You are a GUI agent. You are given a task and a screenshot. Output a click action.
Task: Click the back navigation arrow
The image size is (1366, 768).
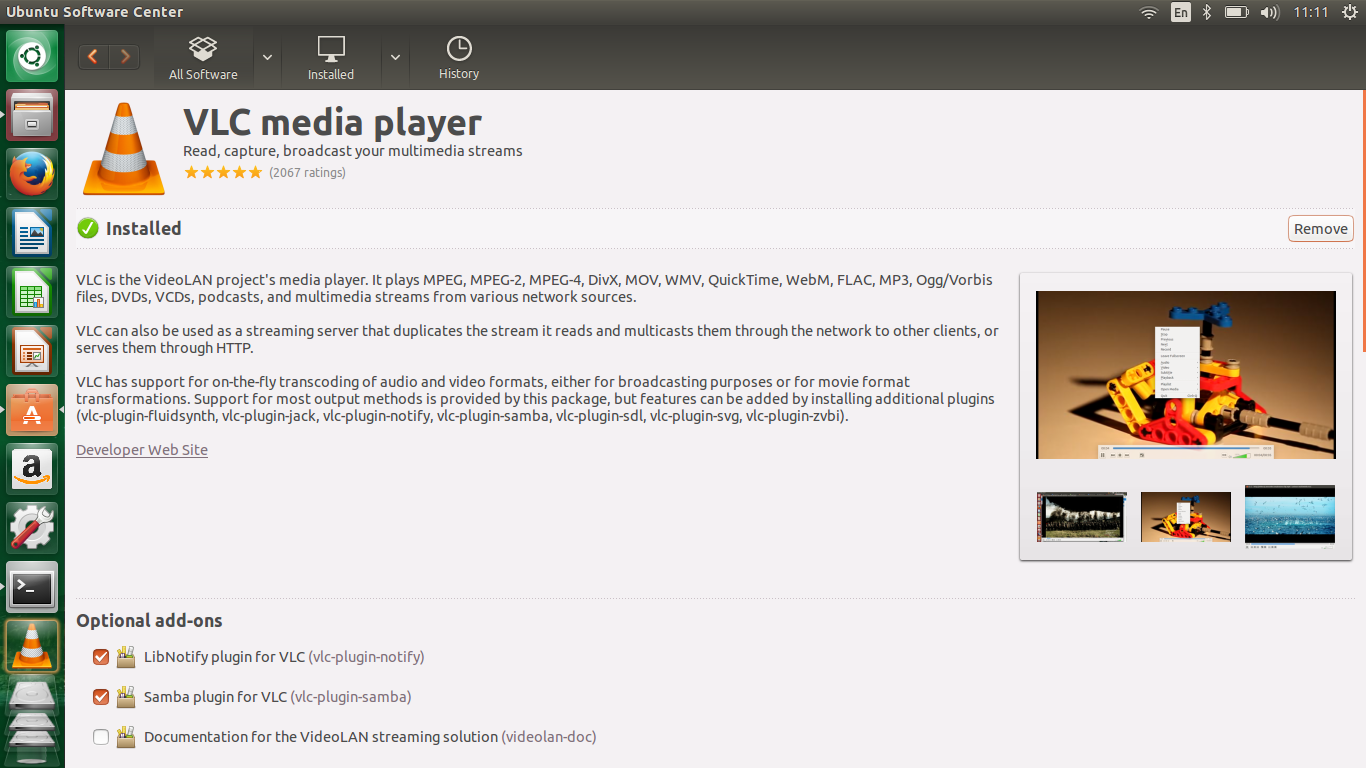[92, 57]
